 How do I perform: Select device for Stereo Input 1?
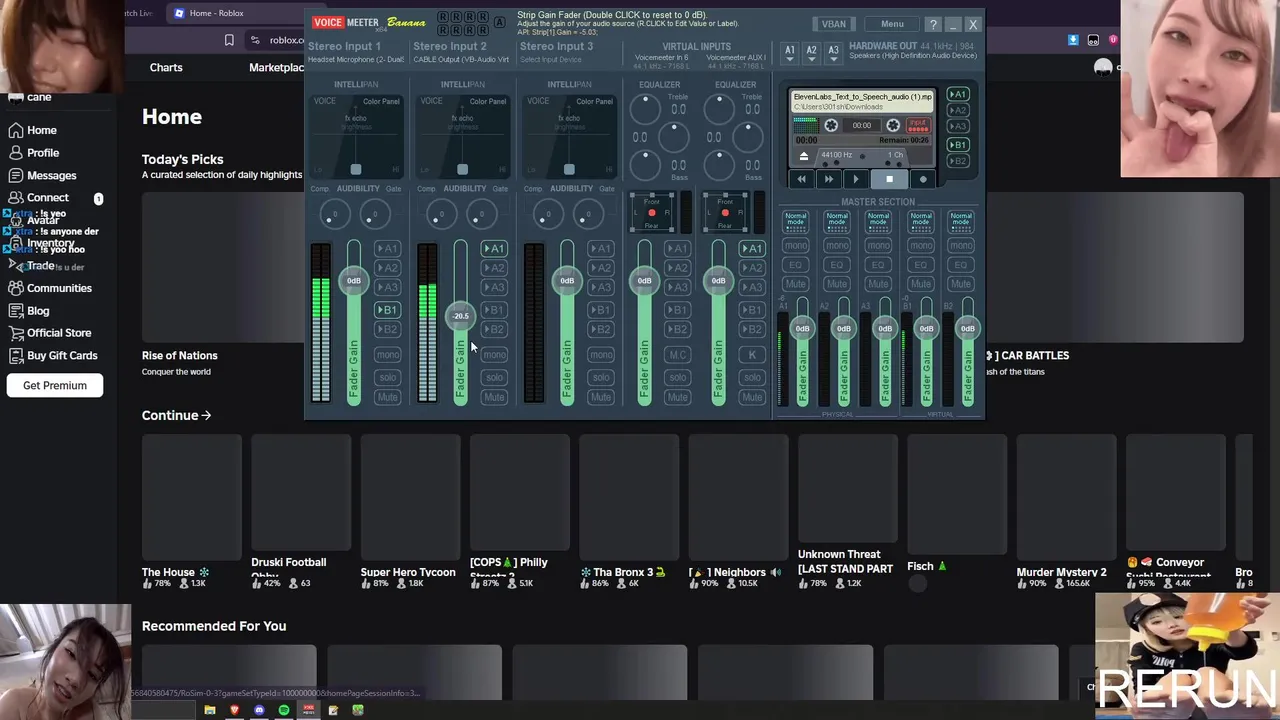[355, 59]
